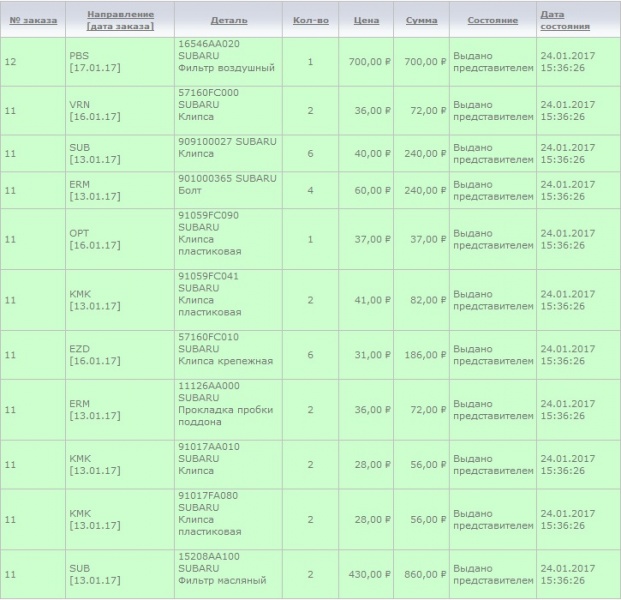Screen dimensions: 621x600
Task: Sort by the № заказа column header
Action: pyautogui.click(x=32, y=20)
